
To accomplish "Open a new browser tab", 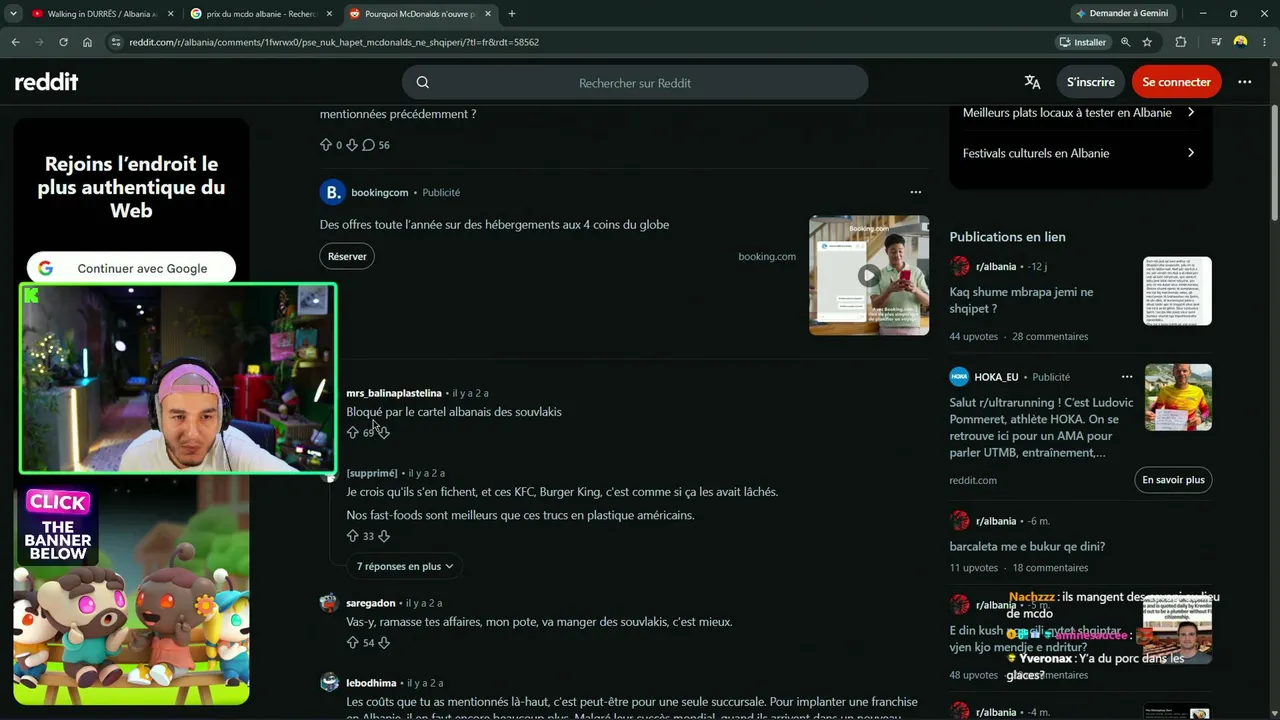I will [x=512, y=14].
